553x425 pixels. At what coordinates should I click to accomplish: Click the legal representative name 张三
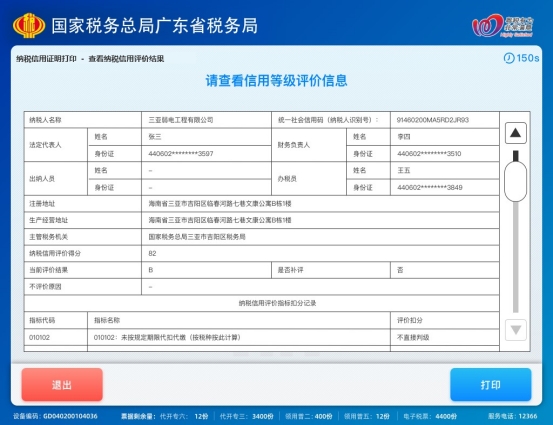tap(155, 137)
